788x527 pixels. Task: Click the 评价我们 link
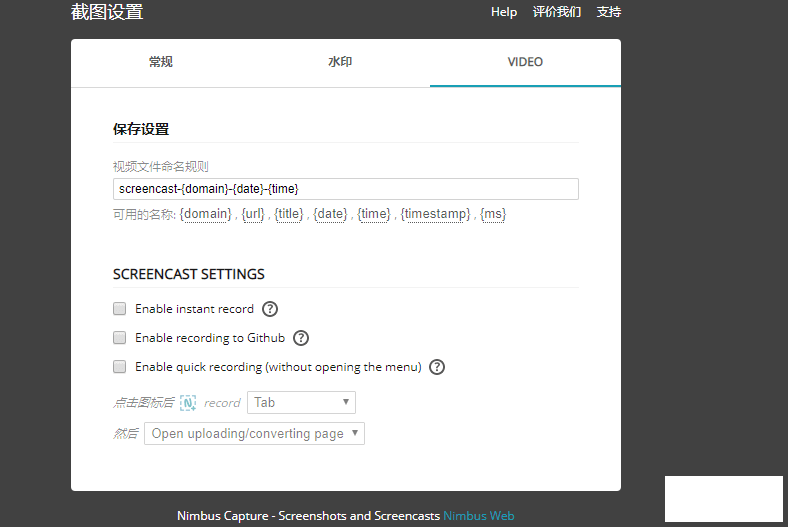[x=557, y=12]
